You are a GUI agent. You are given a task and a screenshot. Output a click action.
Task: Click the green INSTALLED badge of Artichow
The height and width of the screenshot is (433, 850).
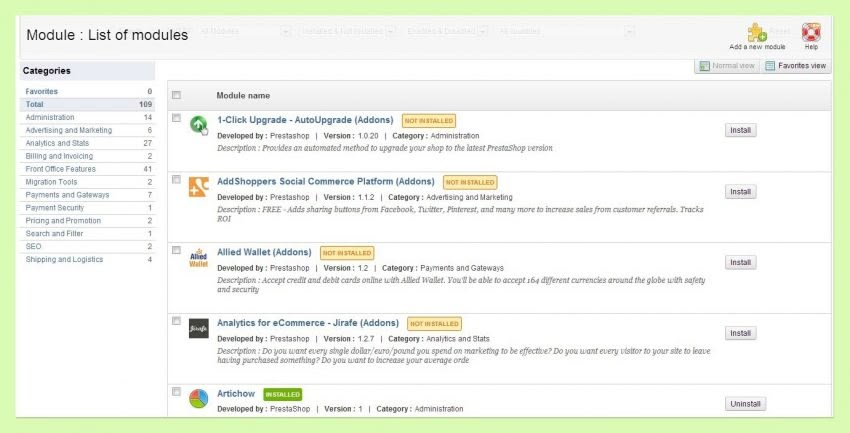(x=282, y=395)
